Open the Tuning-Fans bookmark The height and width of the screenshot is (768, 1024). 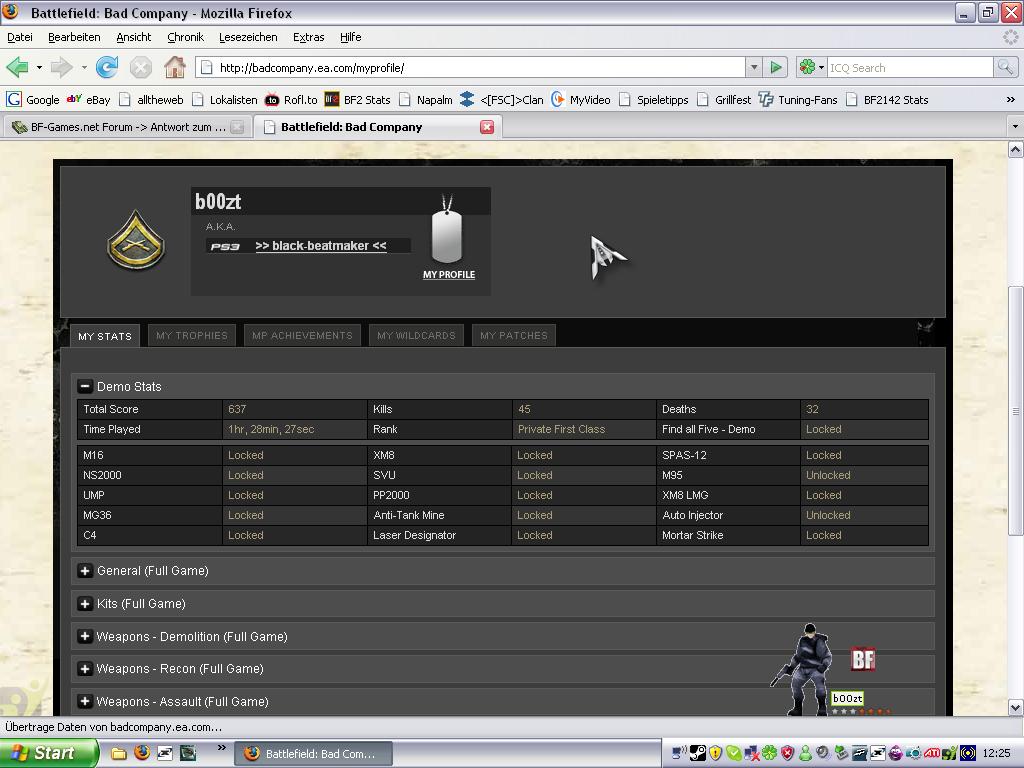(798, 100)
